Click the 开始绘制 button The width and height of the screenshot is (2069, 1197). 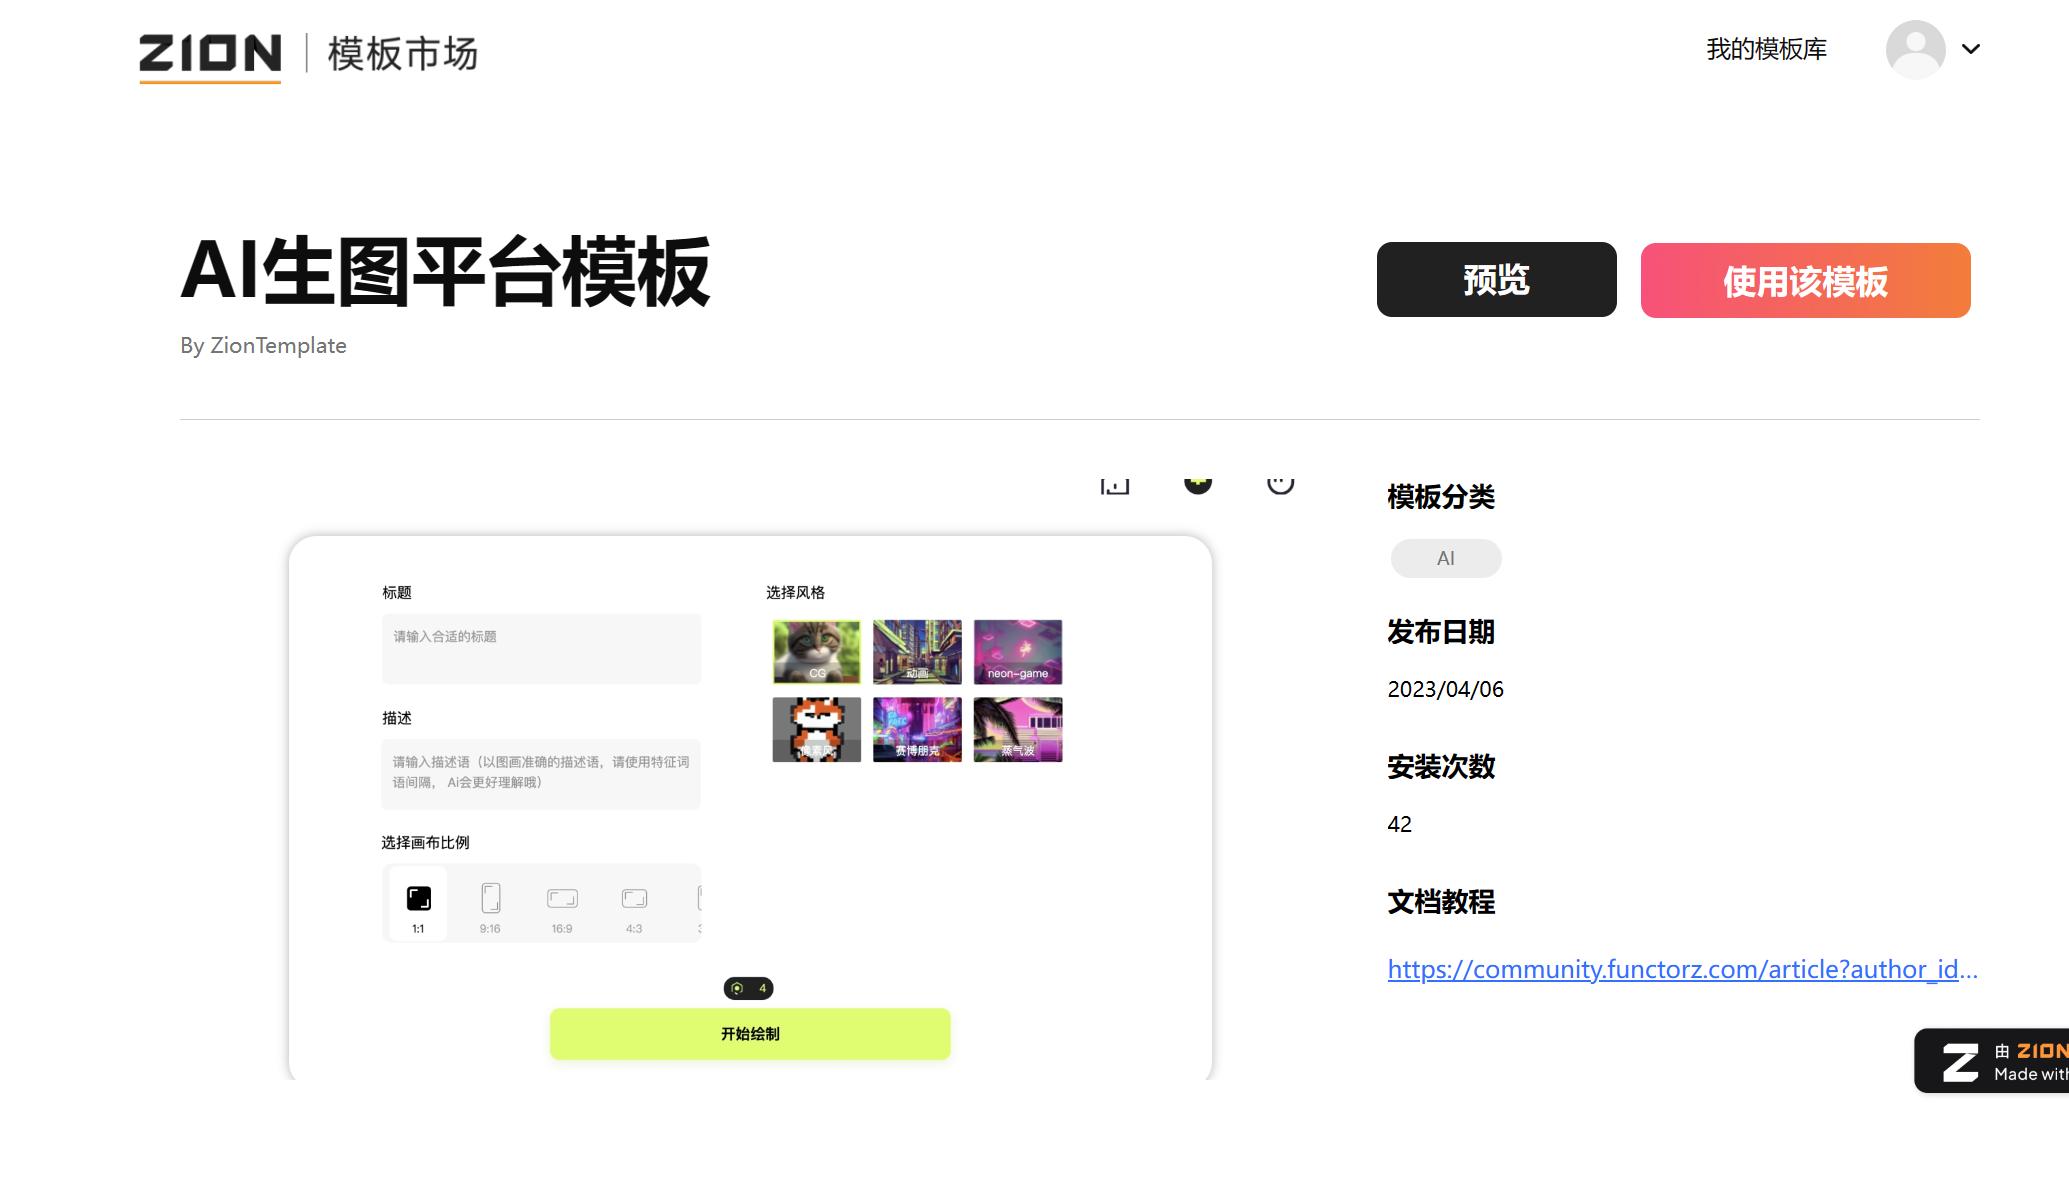coord(749,1034)
